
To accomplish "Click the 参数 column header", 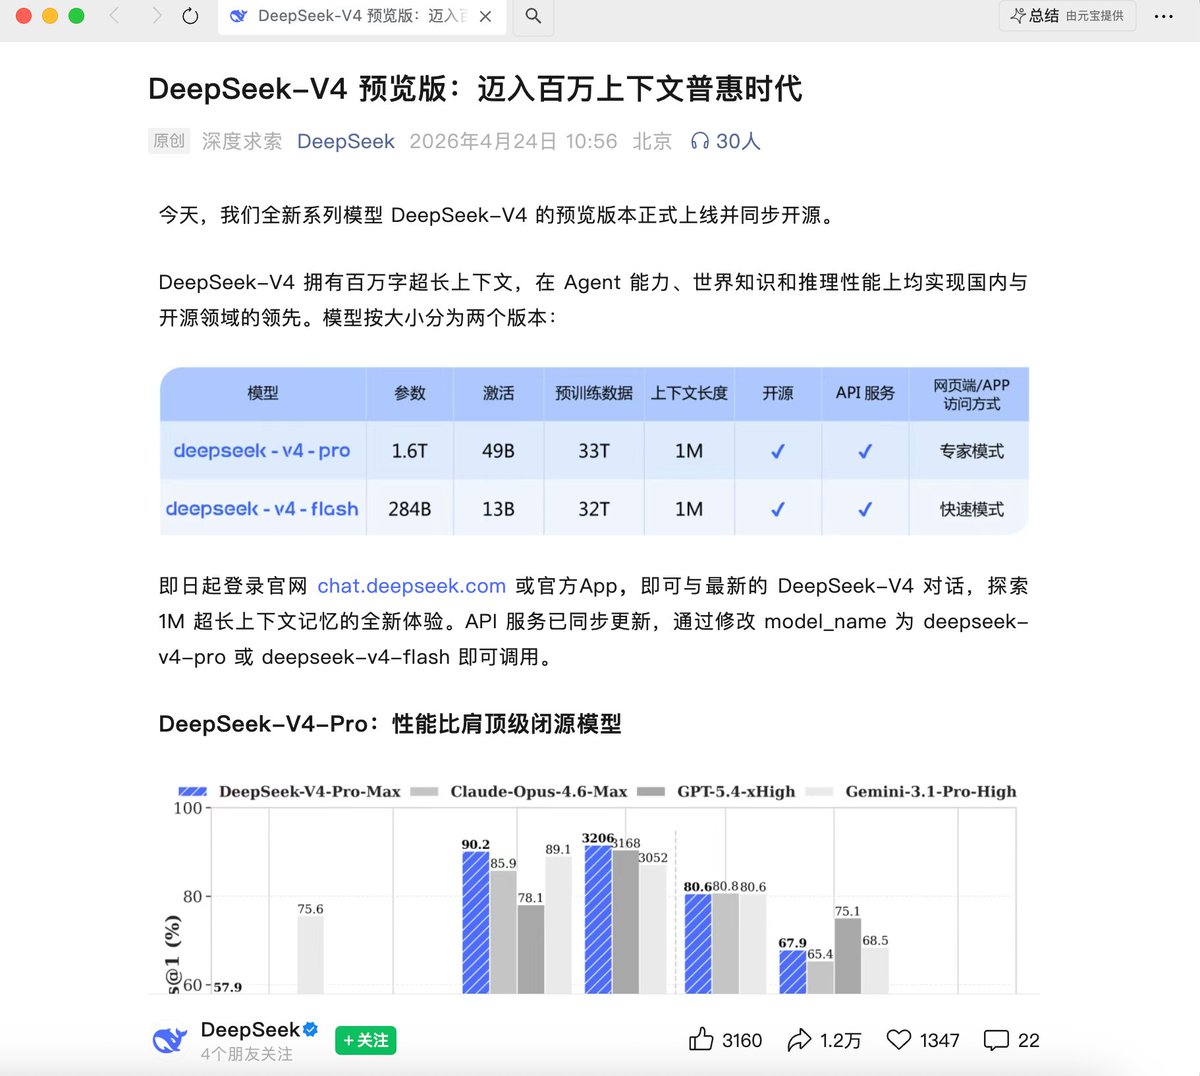I will (x=410, y=393).
